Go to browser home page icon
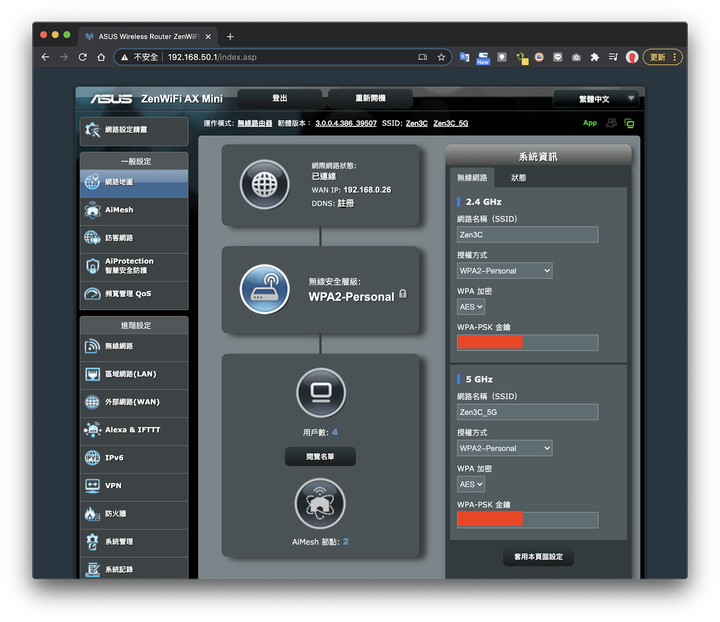 pyautogui.click(x=101, y=57)
